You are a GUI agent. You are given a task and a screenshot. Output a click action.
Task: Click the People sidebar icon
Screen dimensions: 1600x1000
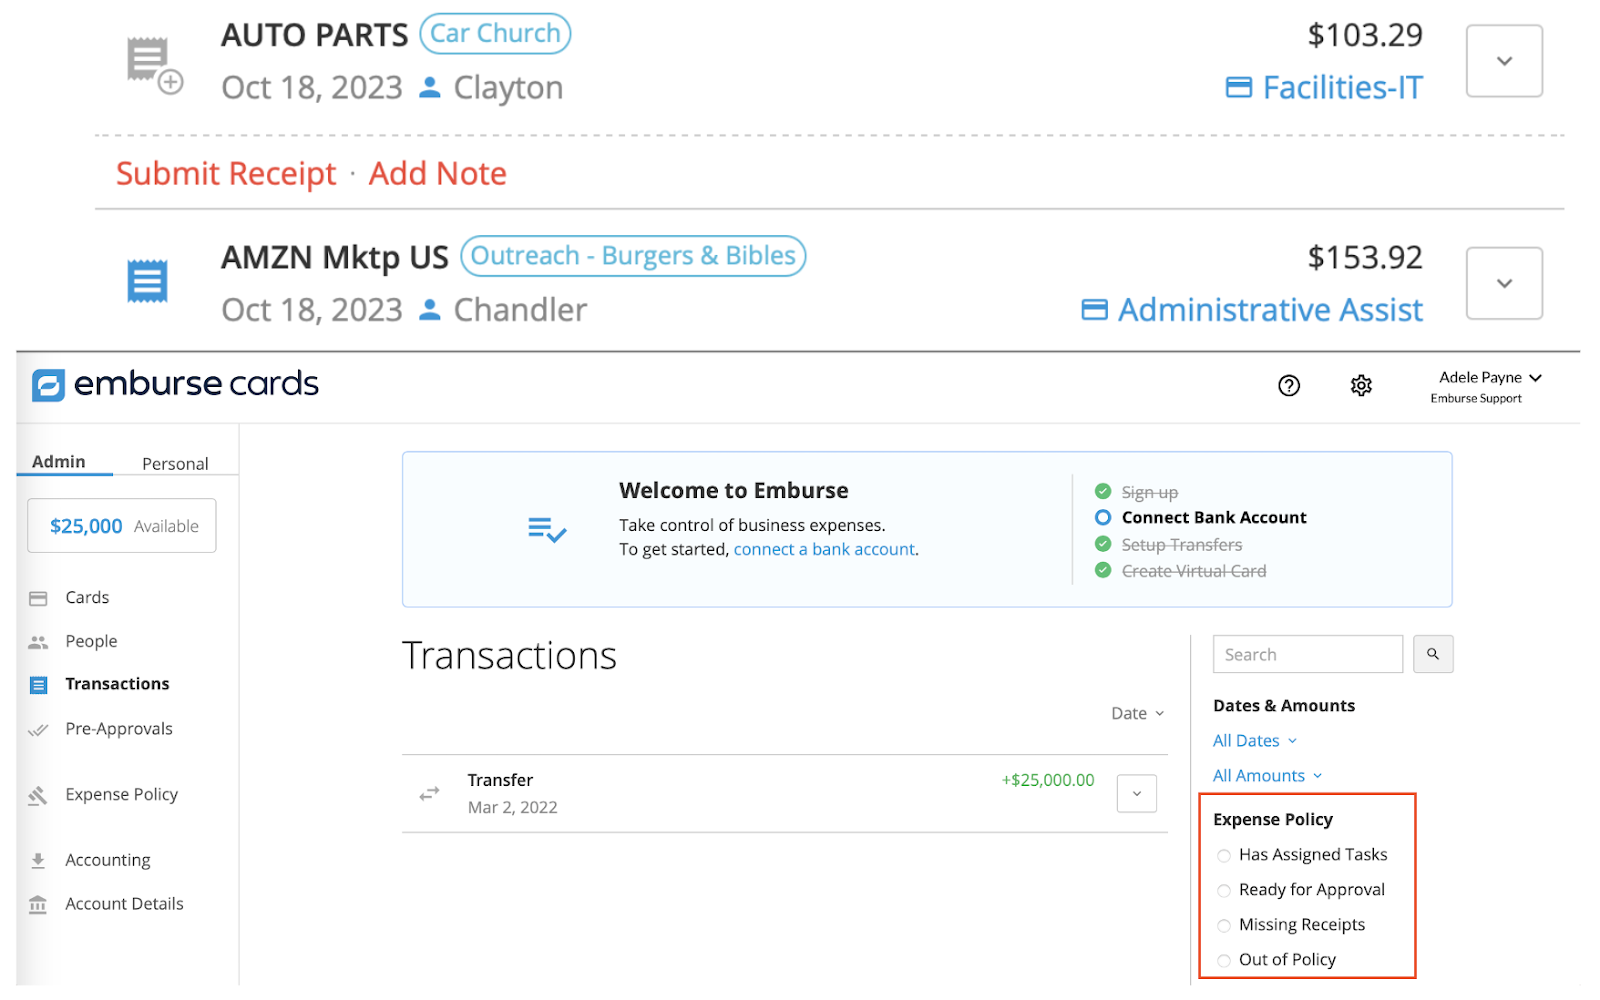tap(38, 642)
